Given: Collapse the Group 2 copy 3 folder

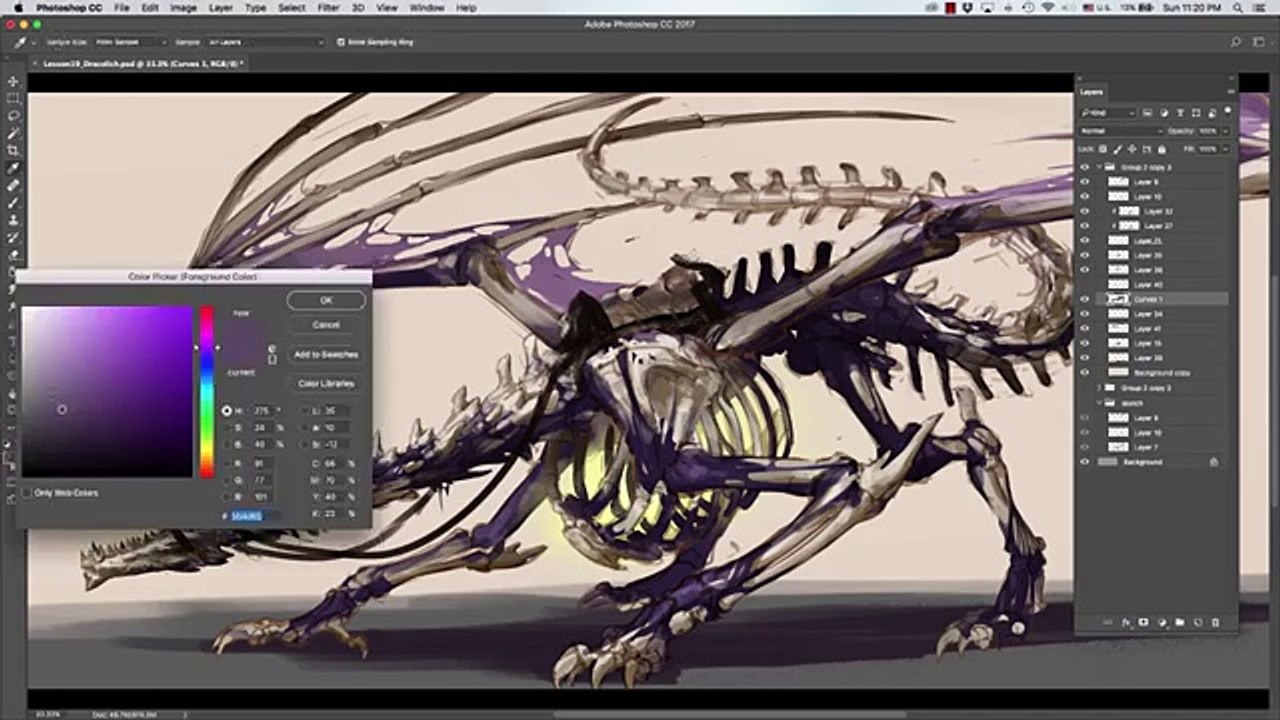Looking at the screenshot, I should coord(1100,167).
